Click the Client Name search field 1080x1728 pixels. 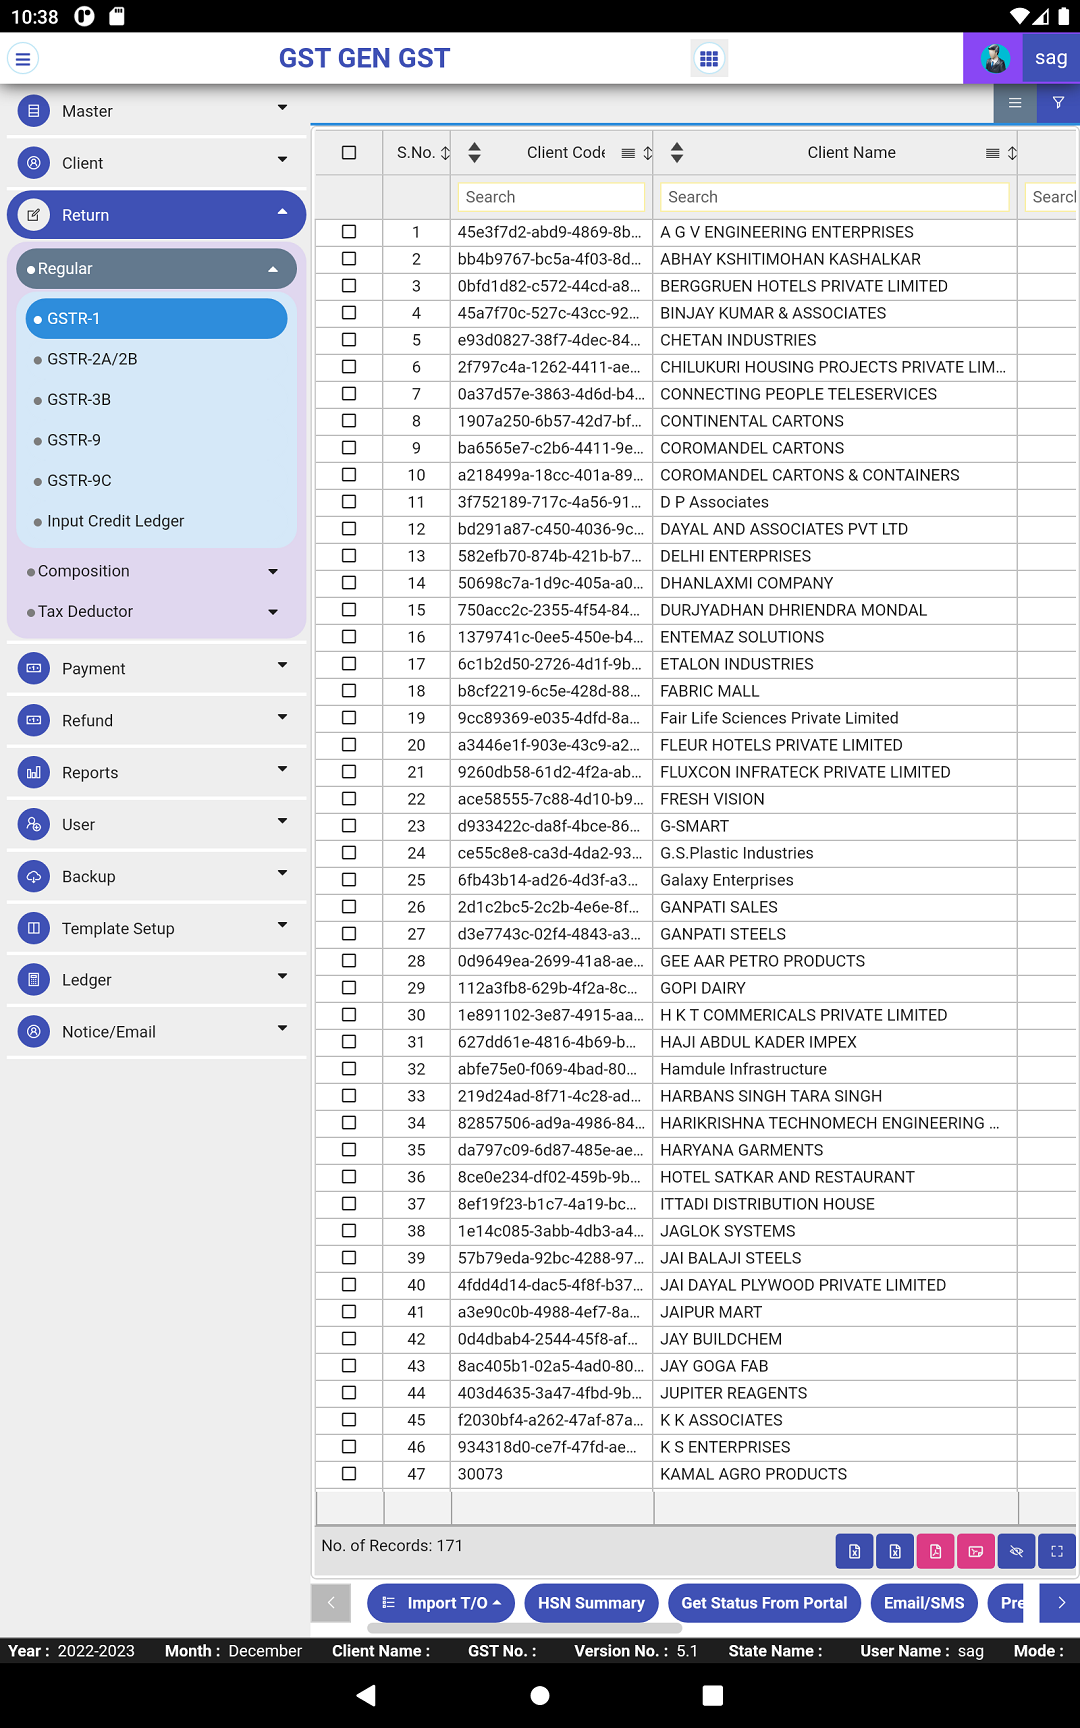834,197
